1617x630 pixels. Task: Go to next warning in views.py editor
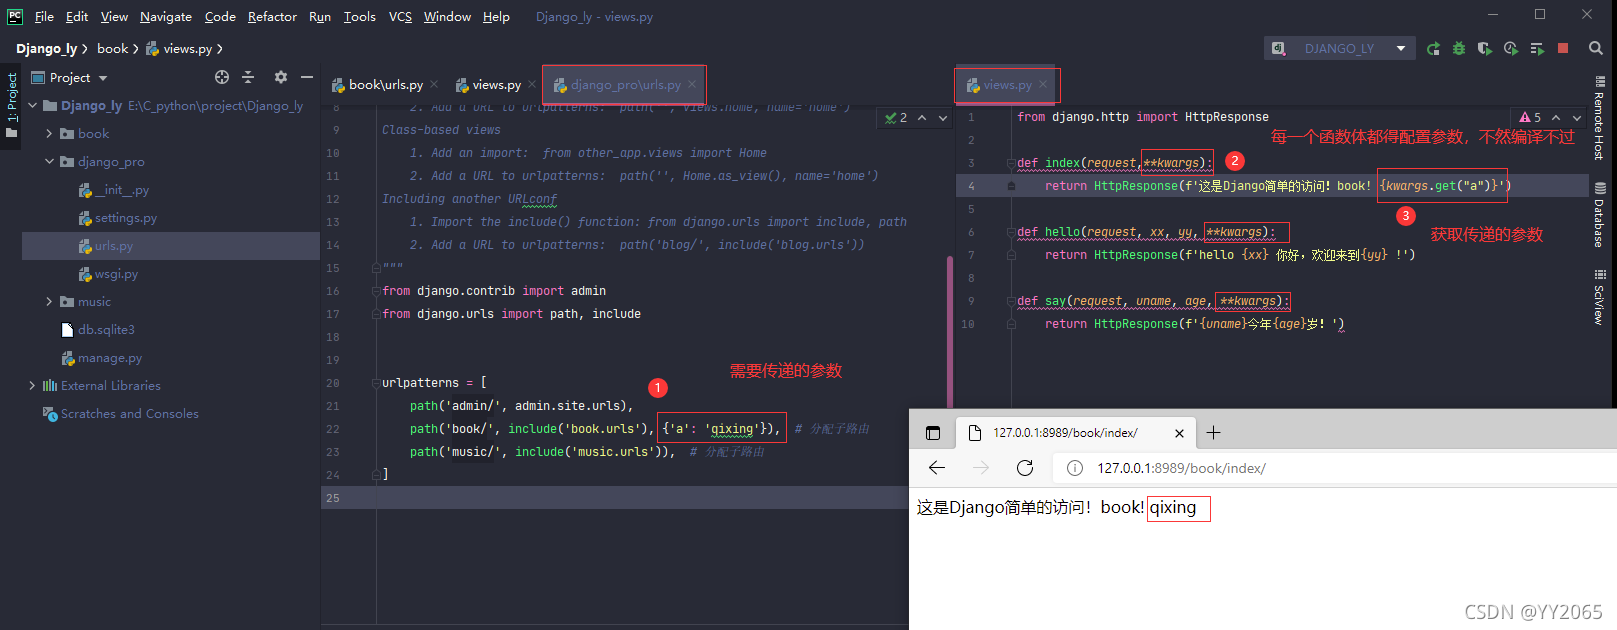click(x=1577, y=118)
